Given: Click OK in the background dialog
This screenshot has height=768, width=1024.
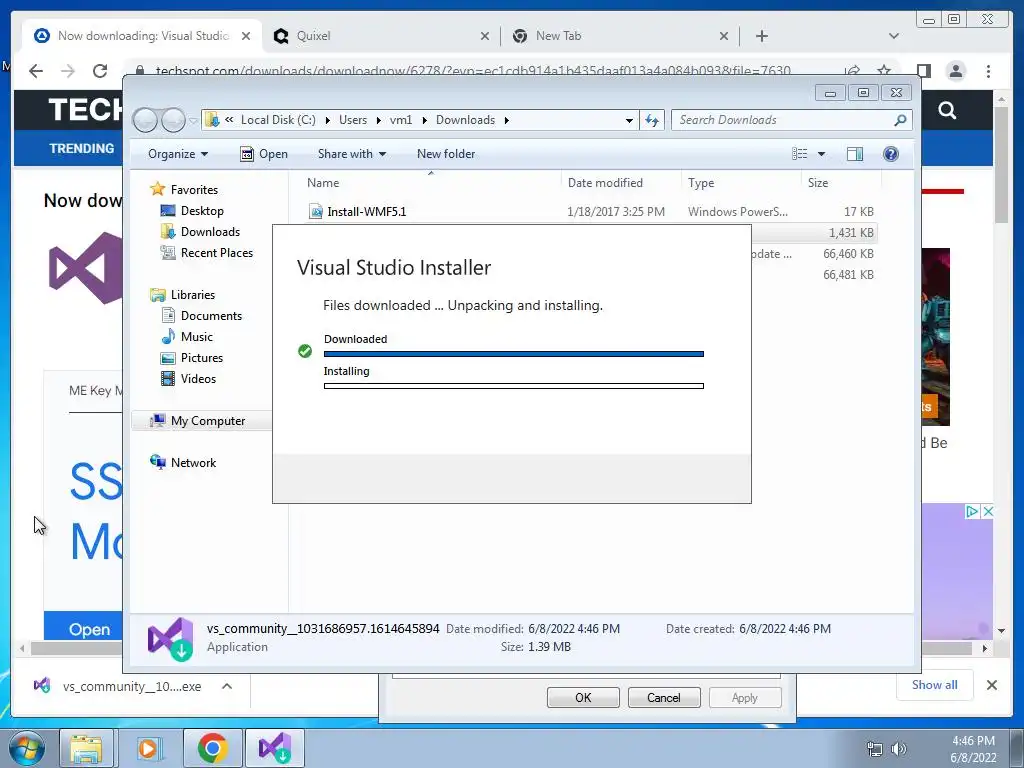Looking at the screenshot, I should point(583,697).
